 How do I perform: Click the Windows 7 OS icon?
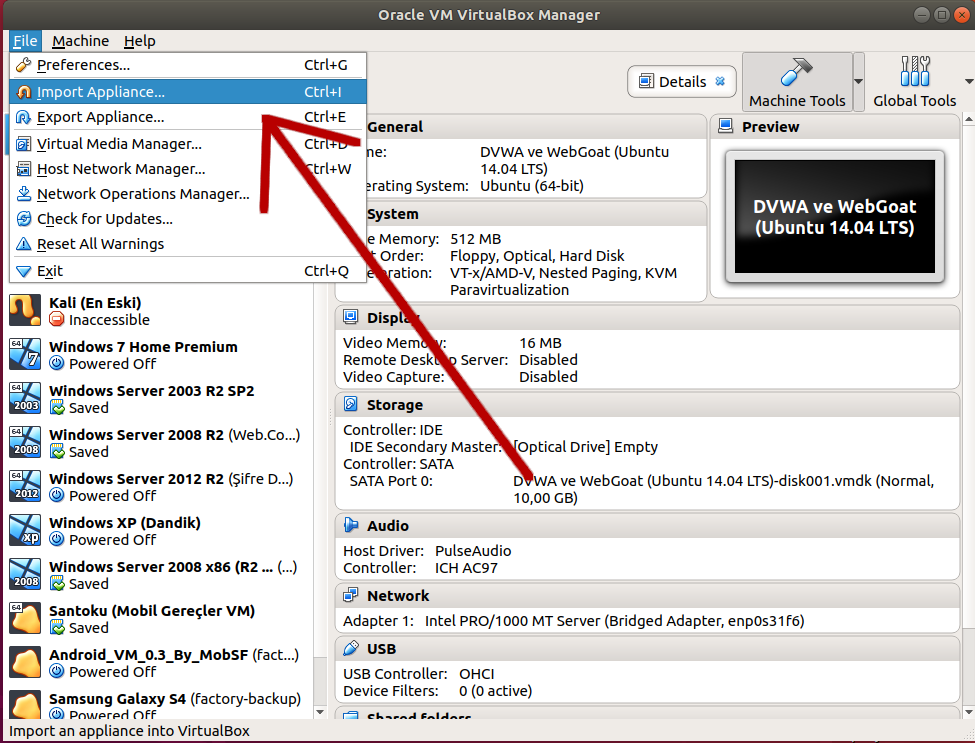click(x=25, y=354)
